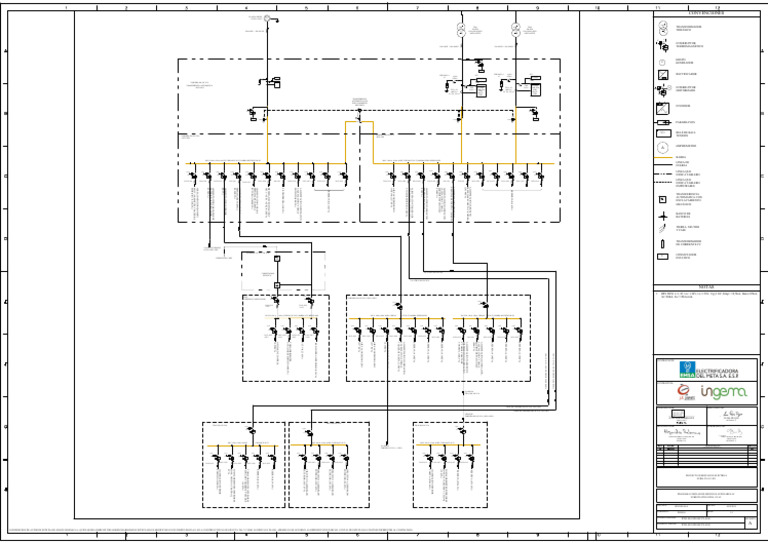The image size is (768, 543).
Task: Click the left main yellow busbar
Action: (266, 163)
